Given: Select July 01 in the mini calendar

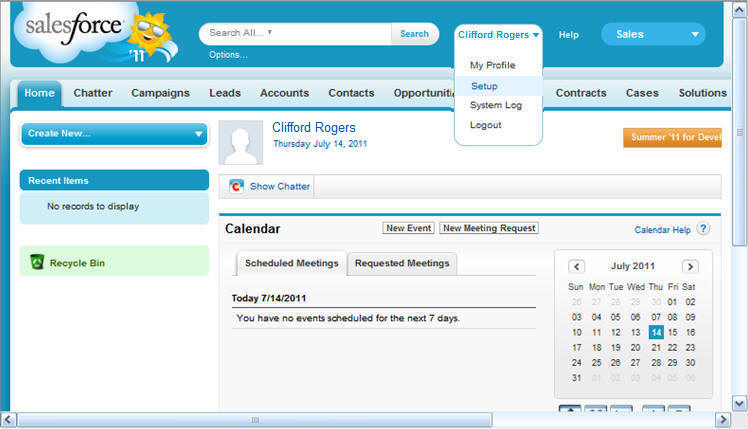Looking at the screenshot, I should click(x=672, y=302).
